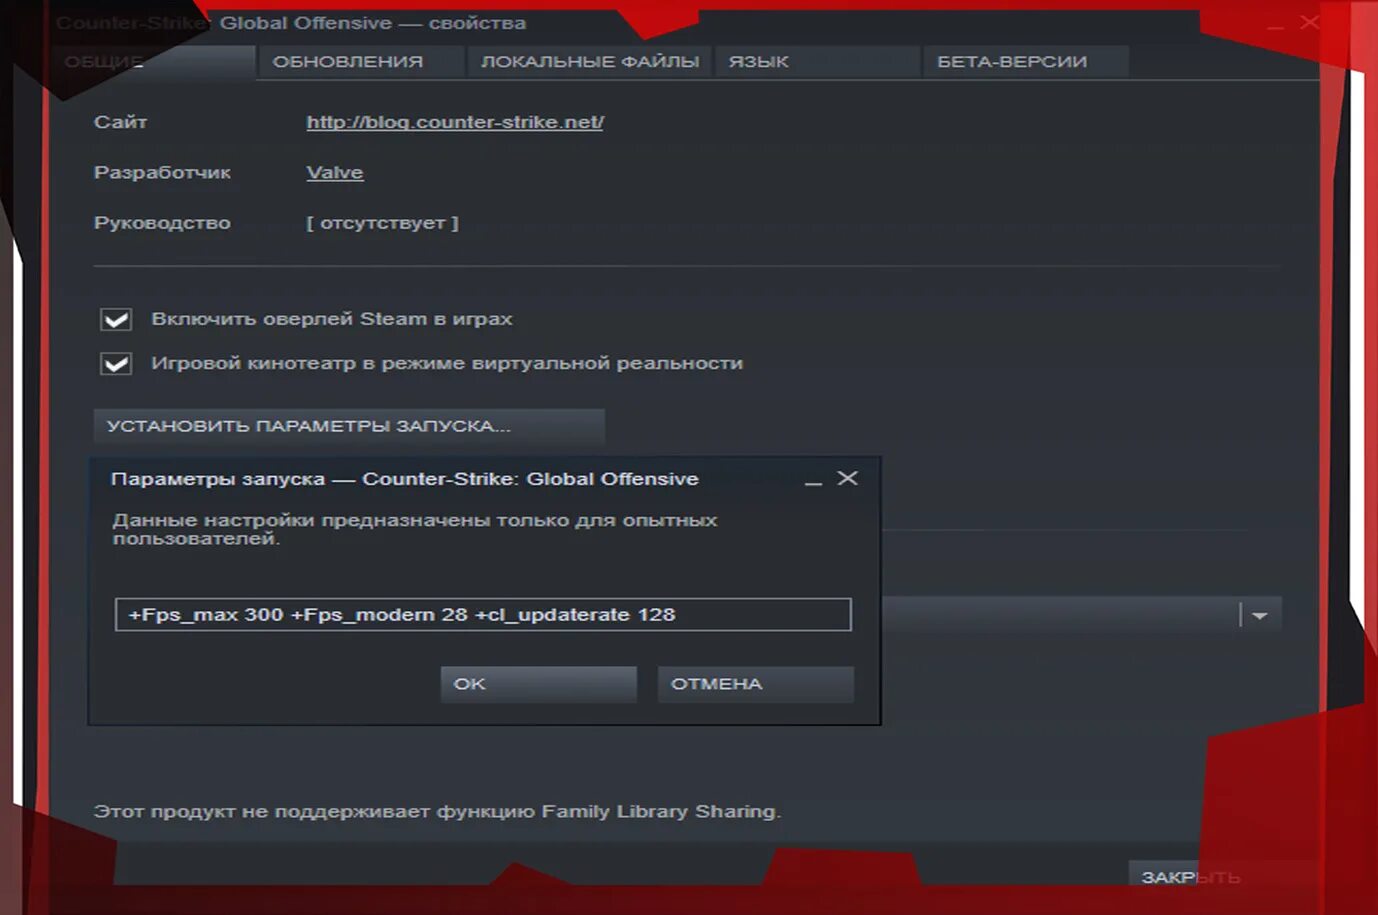Click УСТАНОВИТЬ ПАРАМЕТРЫ ЗАПУСКА button
1378x915 pixels.
349,426
